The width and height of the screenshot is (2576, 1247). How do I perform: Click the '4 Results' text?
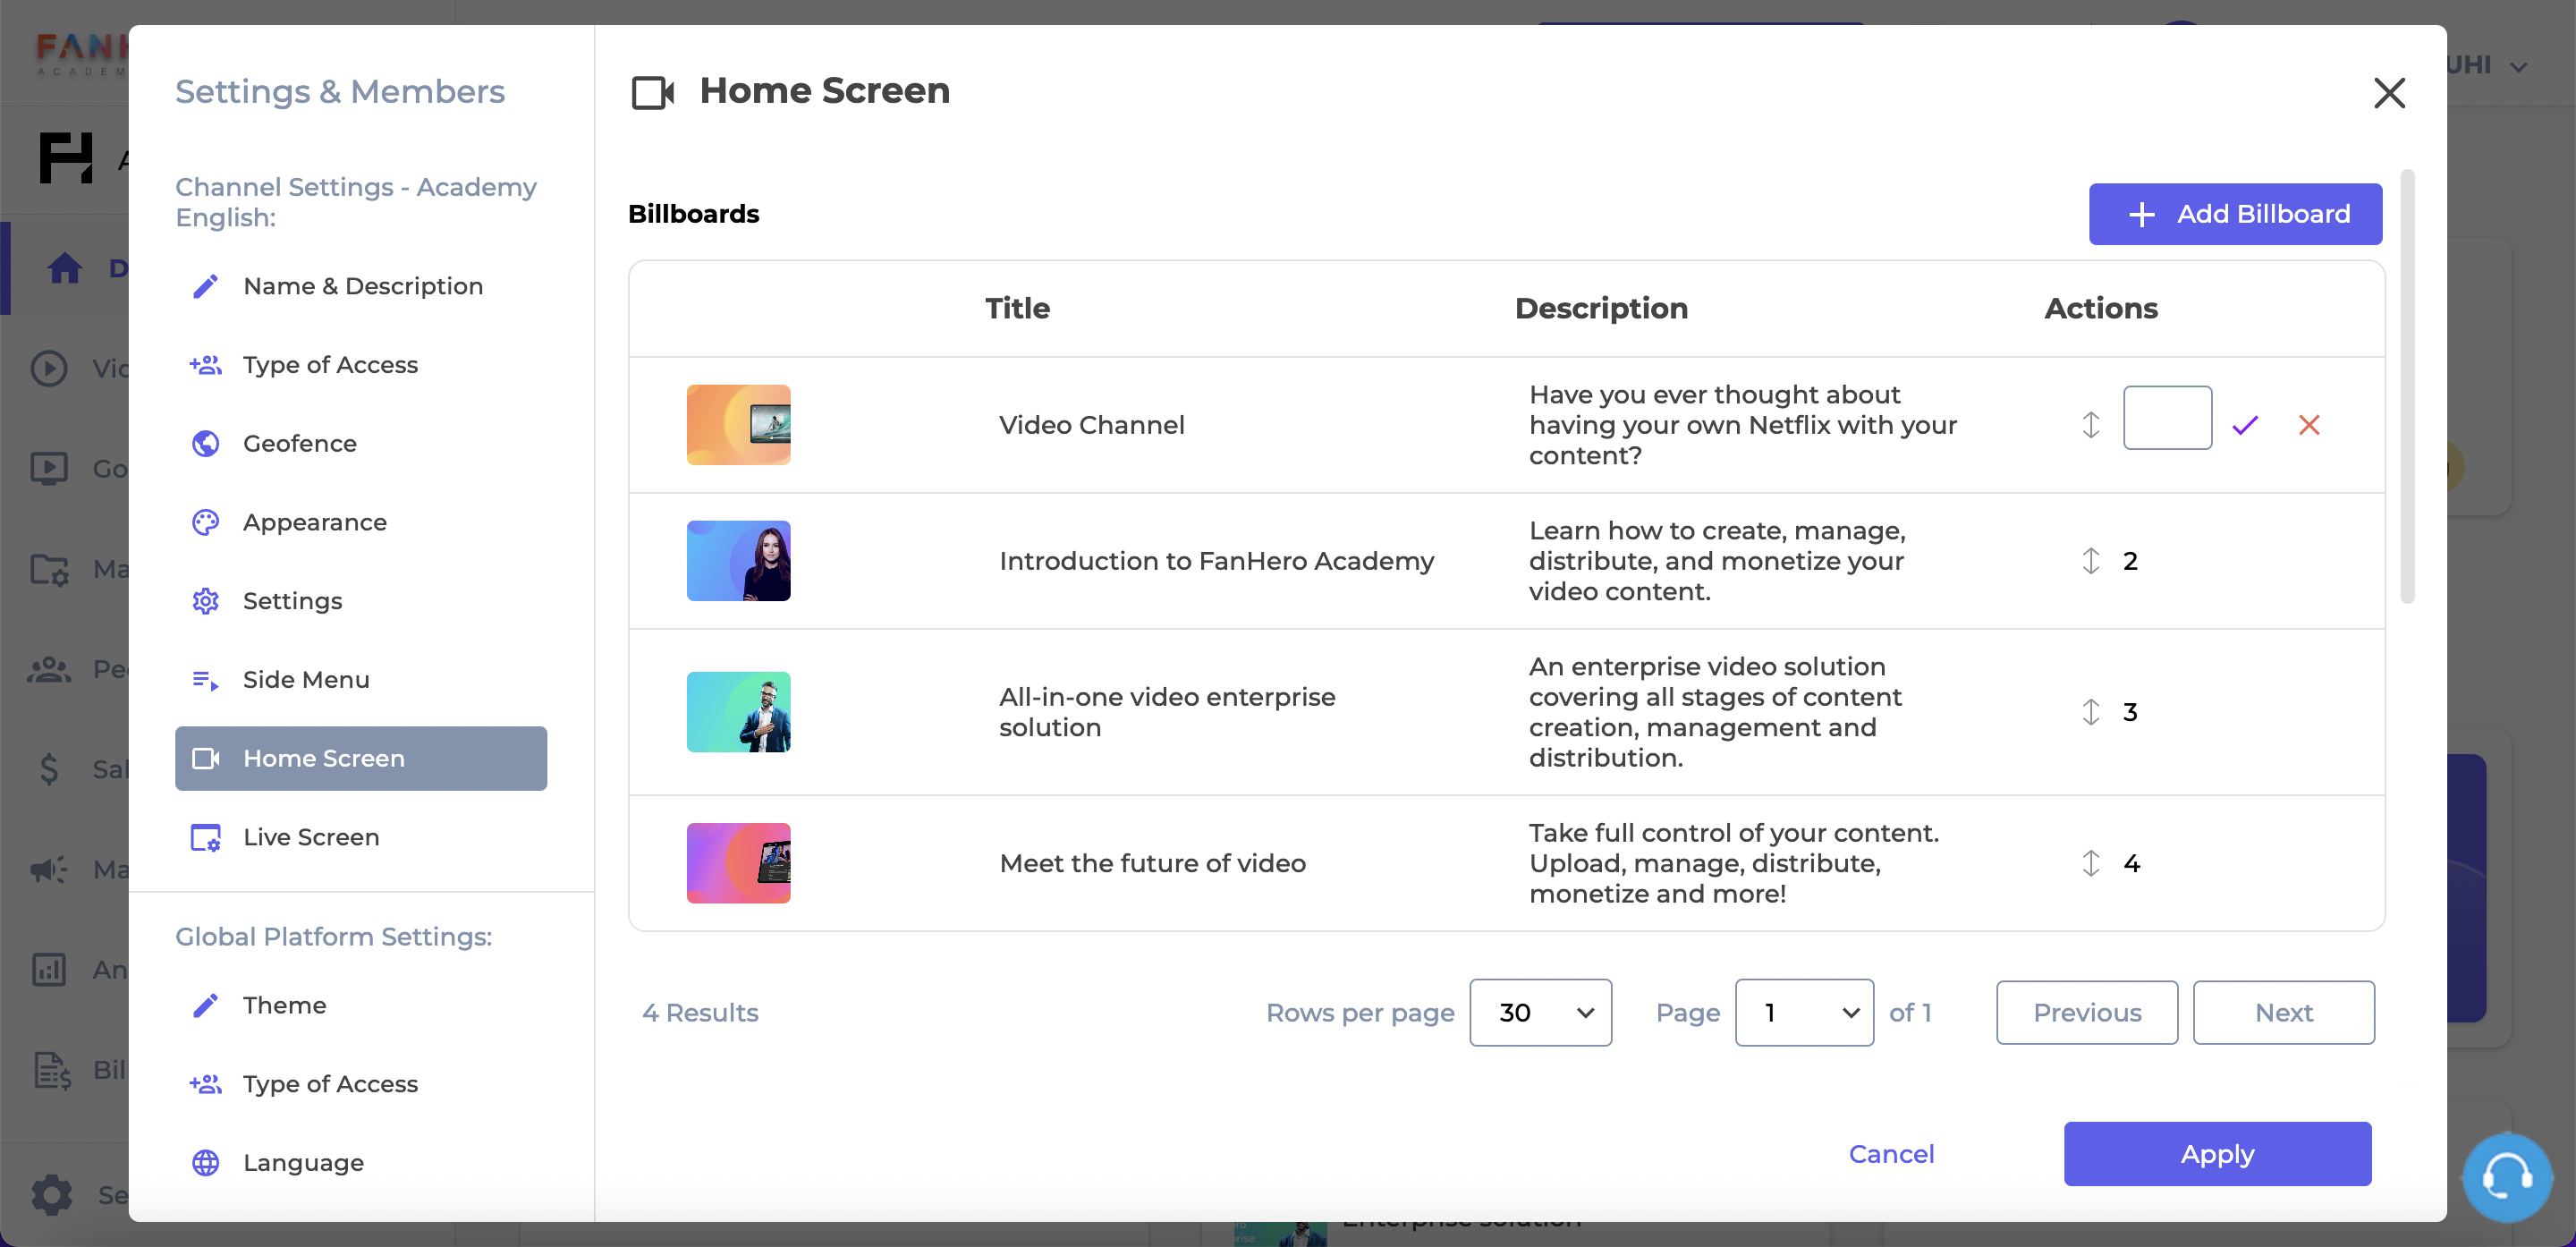(x=700, y=1013)
